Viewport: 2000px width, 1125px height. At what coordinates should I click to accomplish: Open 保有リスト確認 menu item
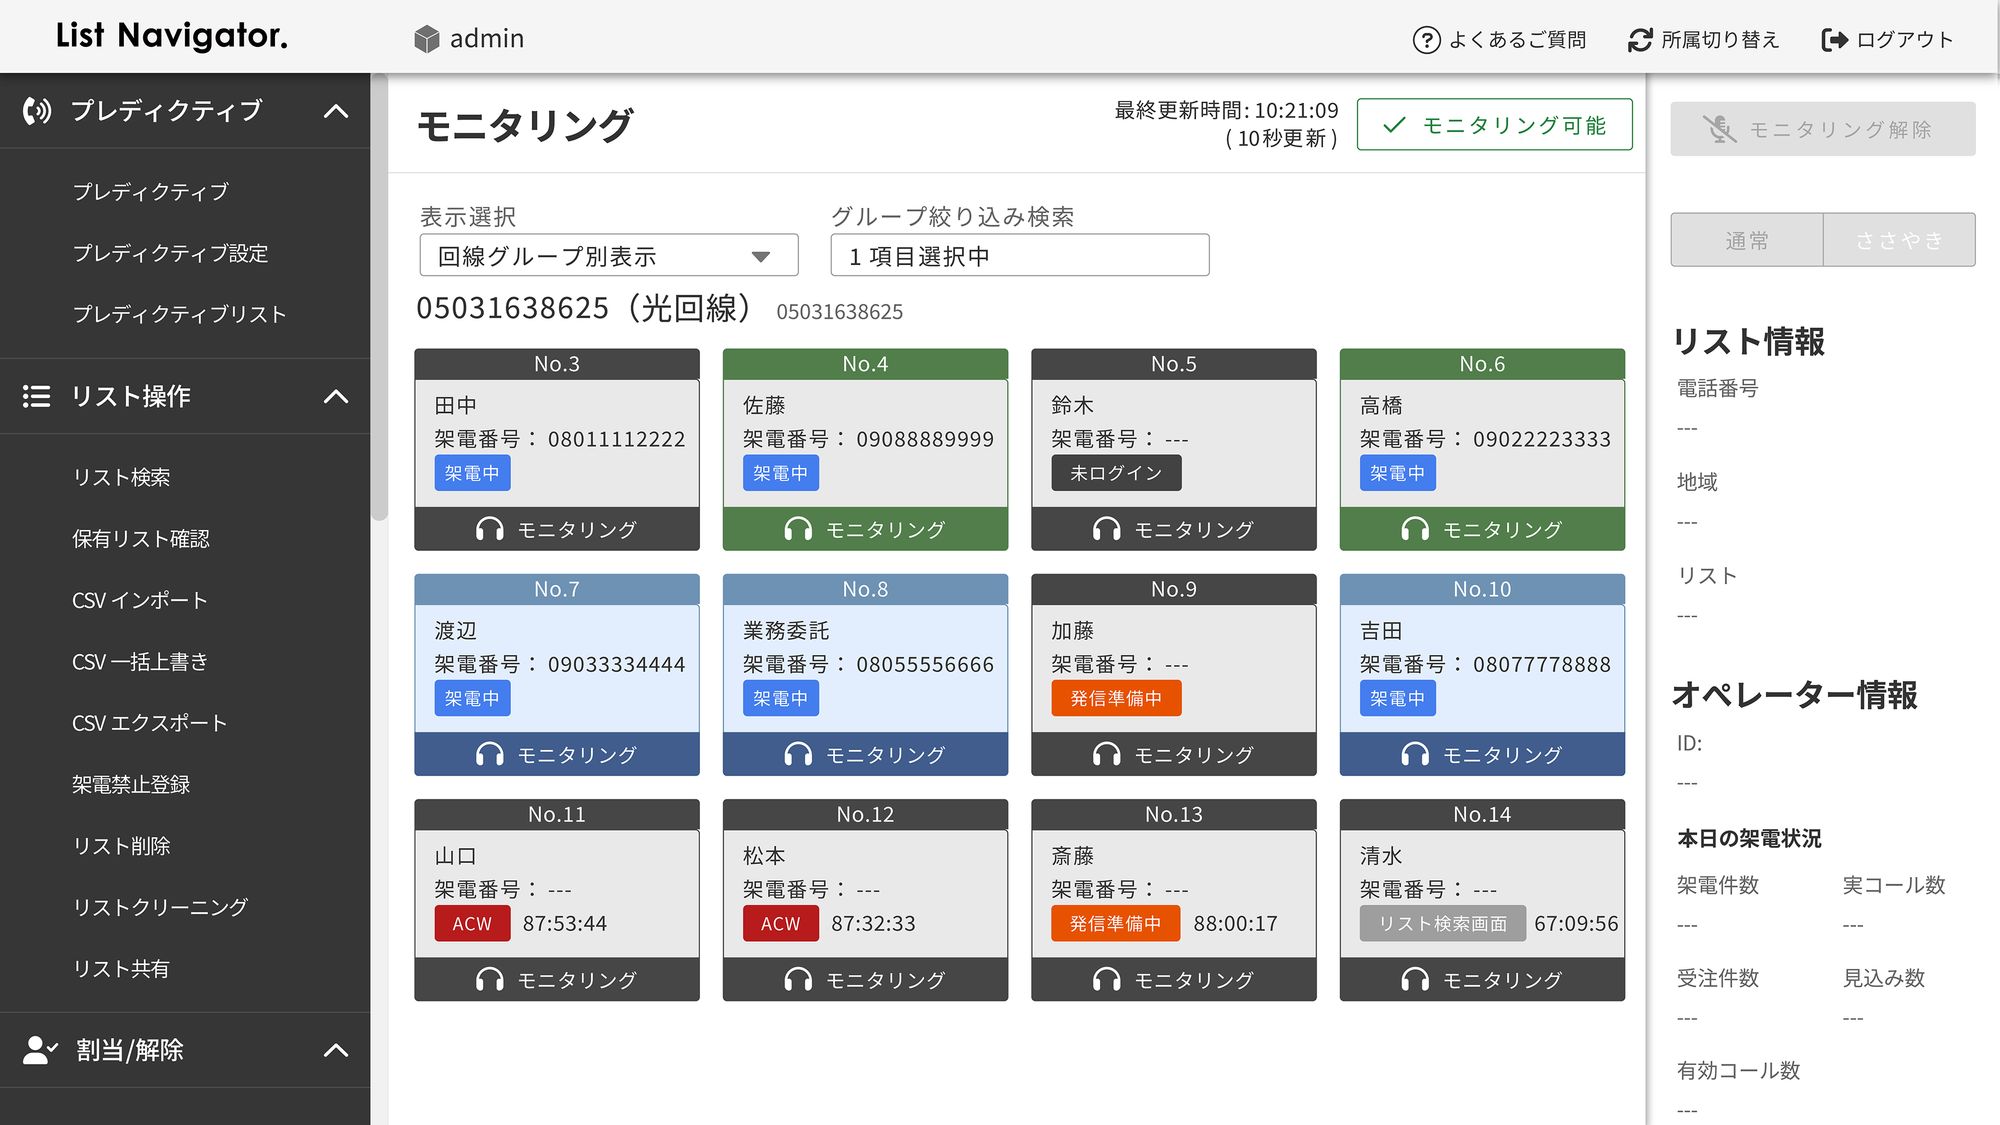pos(141,539)
